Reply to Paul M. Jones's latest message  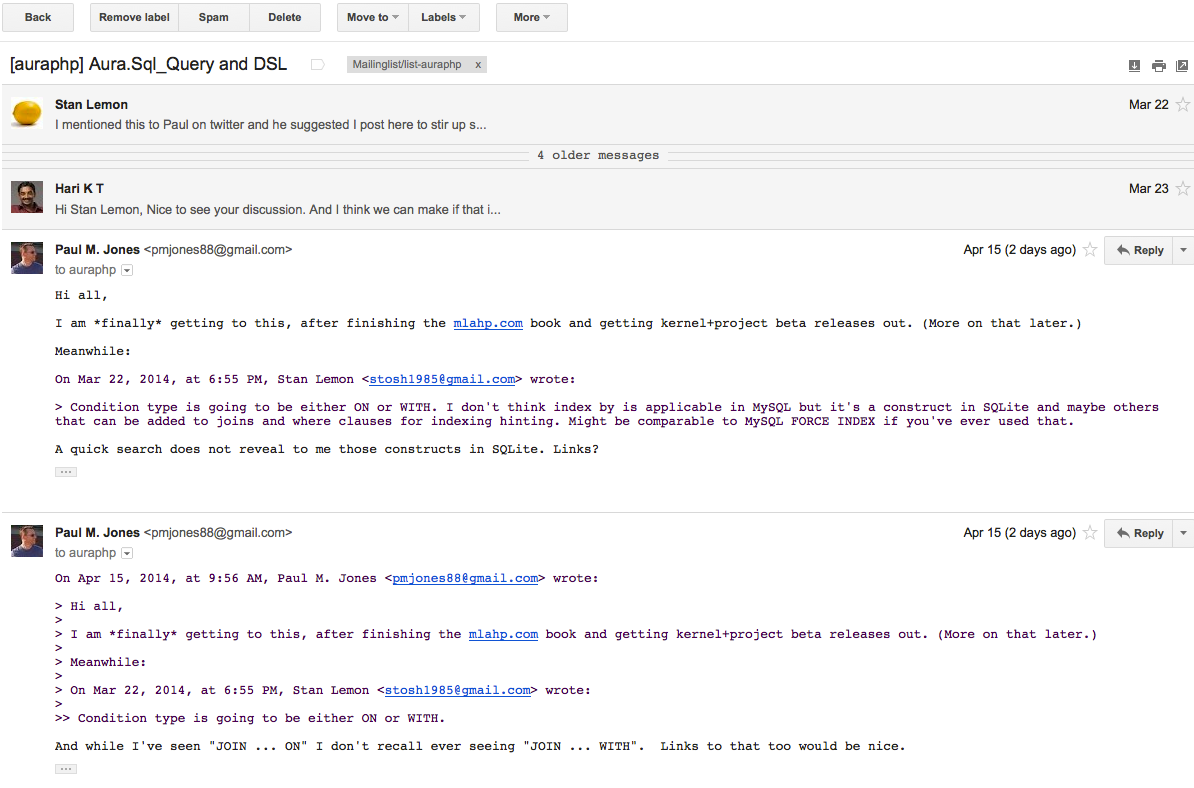(1139, 533)
